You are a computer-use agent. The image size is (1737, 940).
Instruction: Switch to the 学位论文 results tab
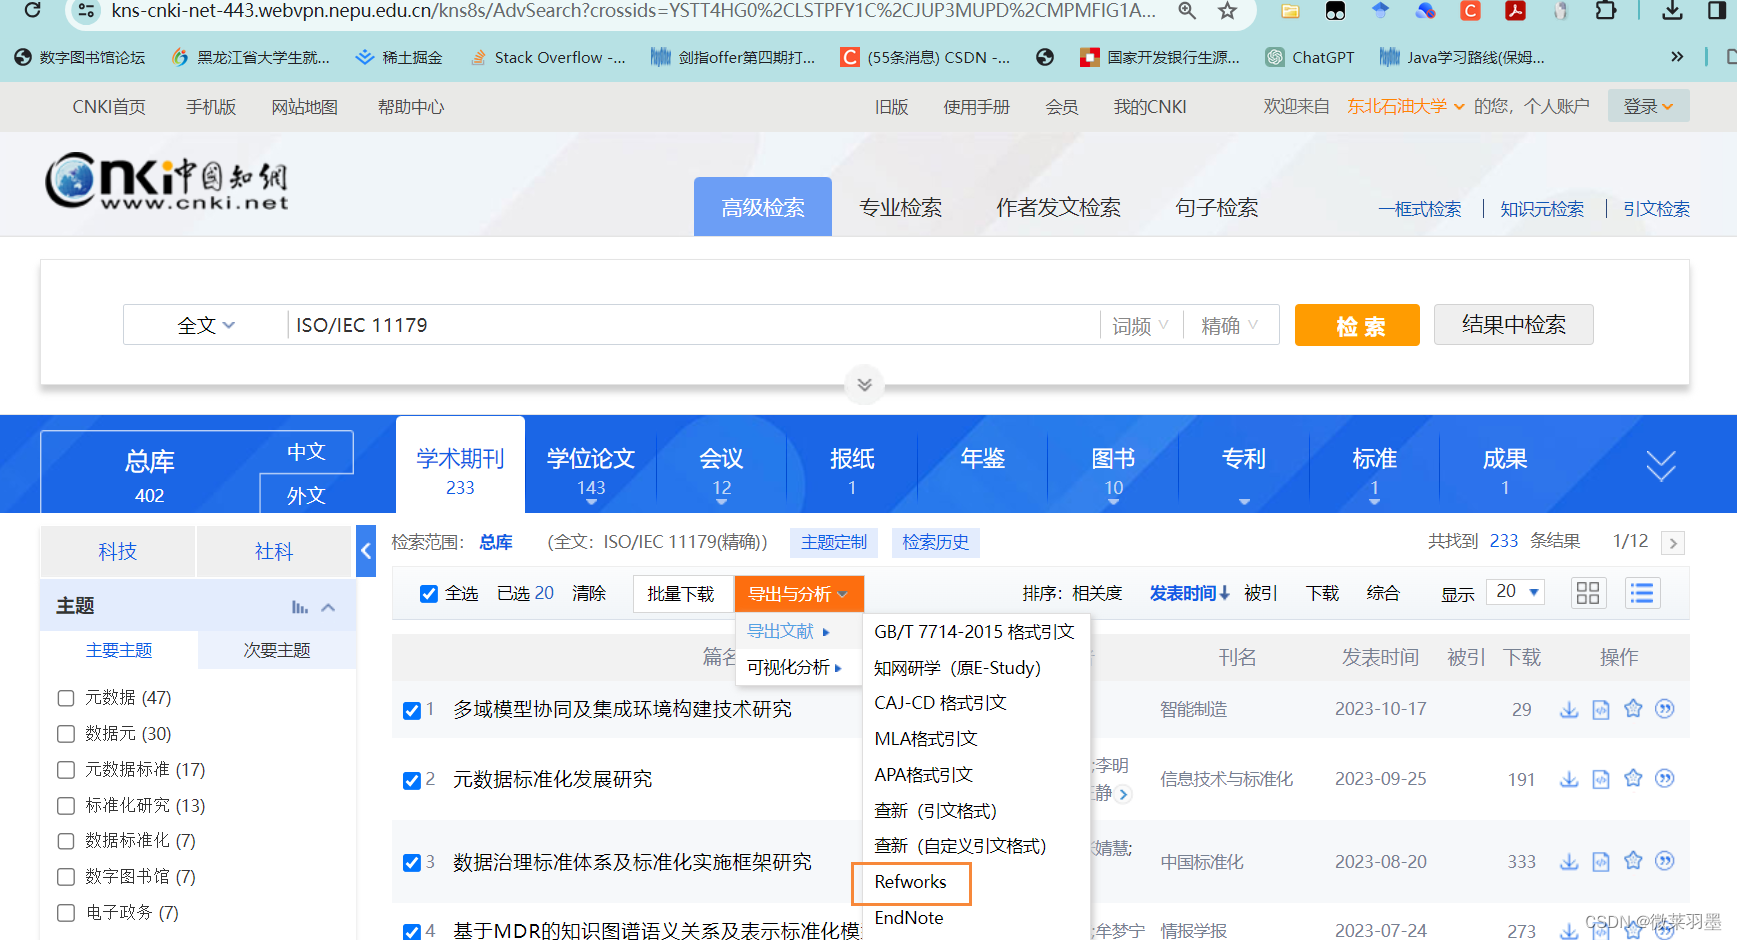pyautogui.click(x=591, y=465)
